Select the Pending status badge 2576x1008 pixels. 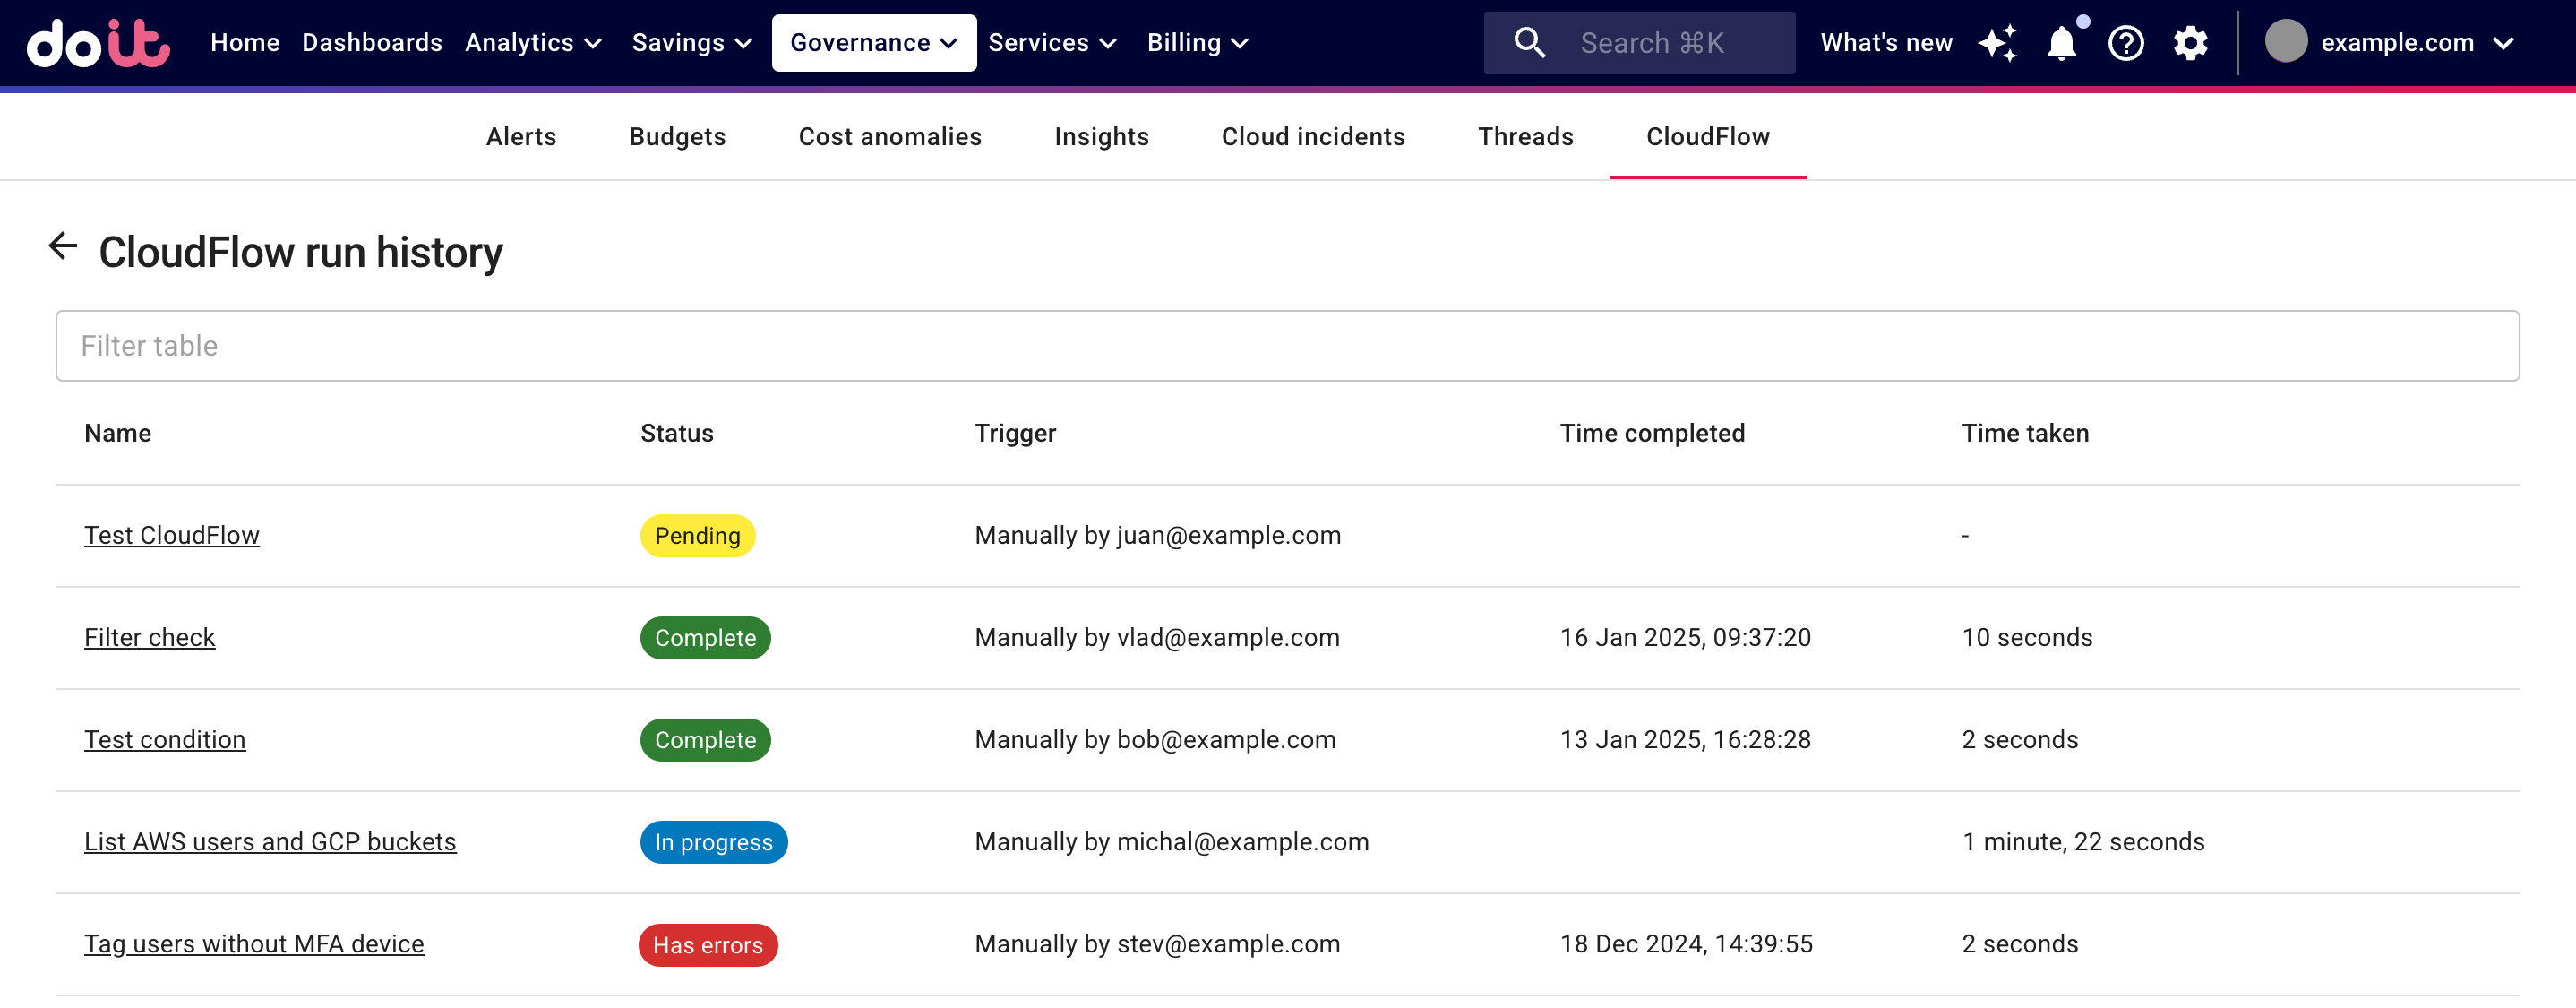[697, 534]
